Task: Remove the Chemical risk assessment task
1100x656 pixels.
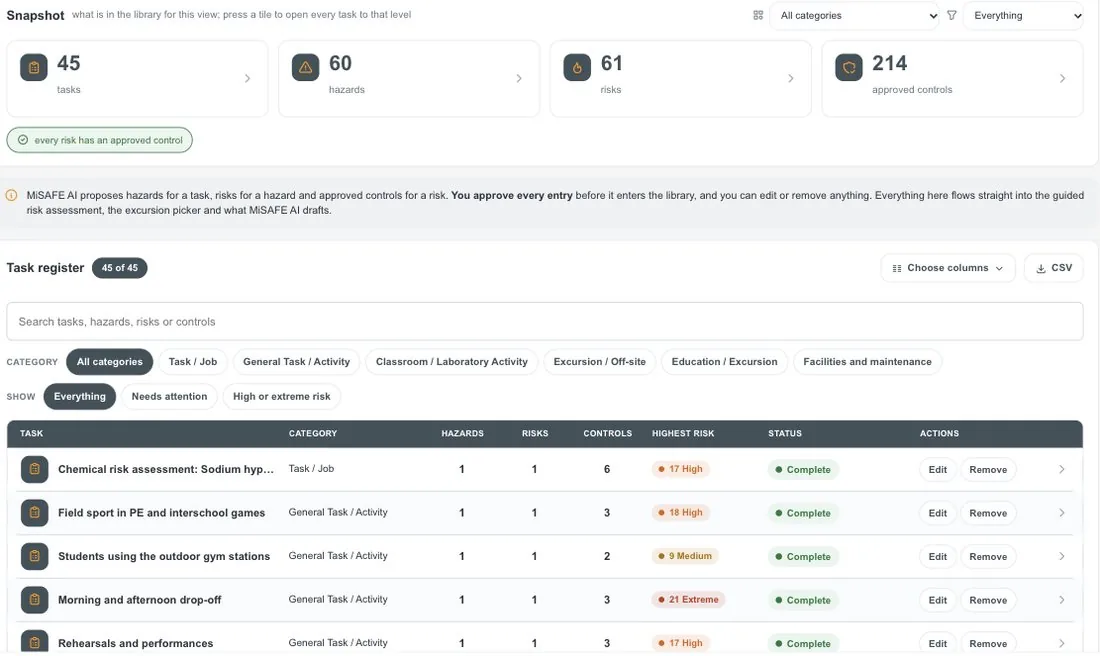Action: (988, 469)
